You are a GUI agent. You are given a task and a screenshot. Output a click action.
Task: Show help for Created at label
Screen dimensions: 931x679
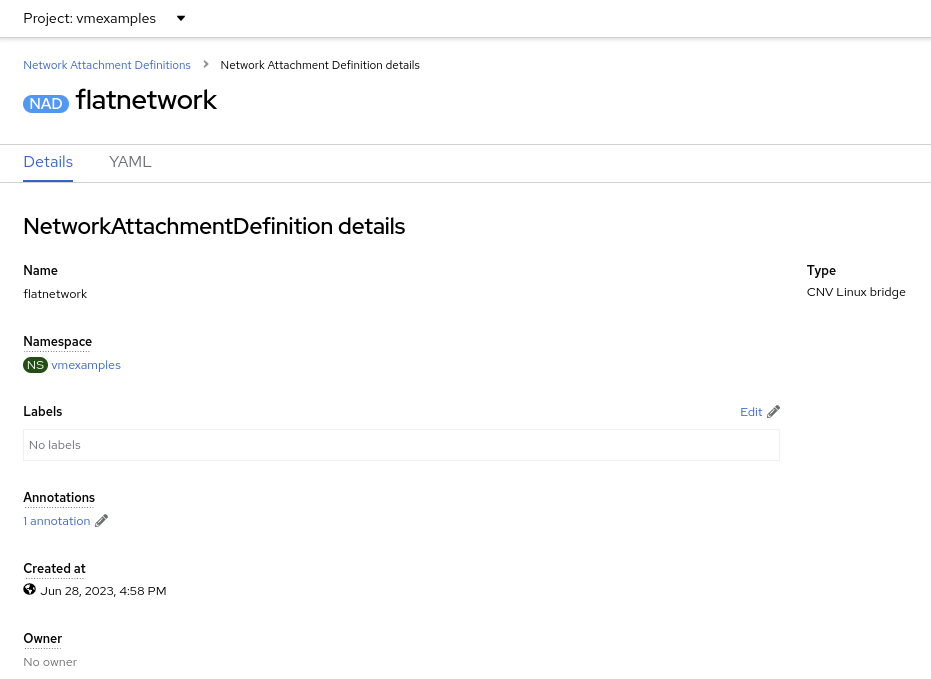54,569
